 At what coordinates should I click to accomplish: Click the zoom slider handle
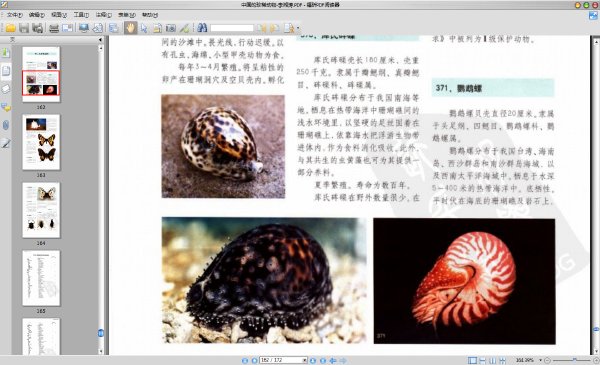pyautogui.click(x=574, y=360)
